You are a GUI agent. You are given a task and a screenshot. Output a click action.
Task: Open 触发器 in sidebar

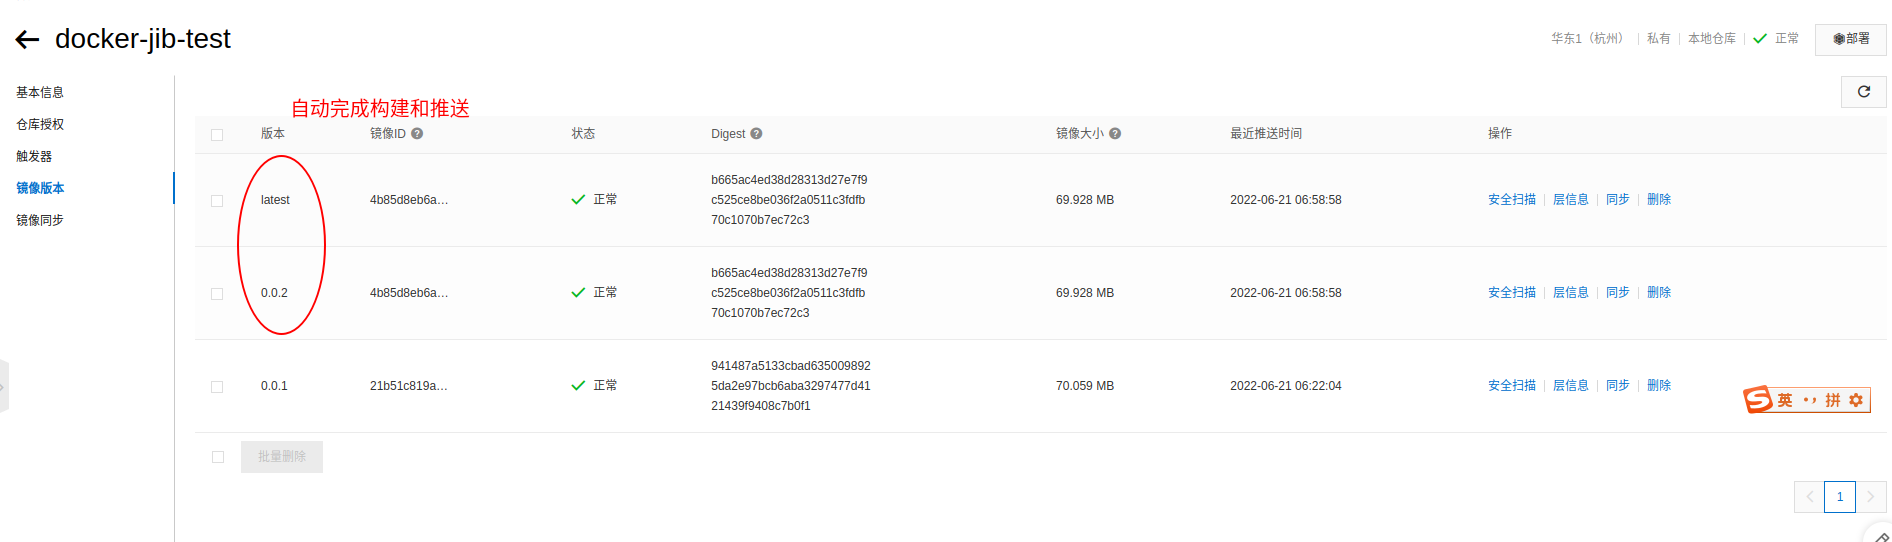pyautogui.click(x=34, y=156)
